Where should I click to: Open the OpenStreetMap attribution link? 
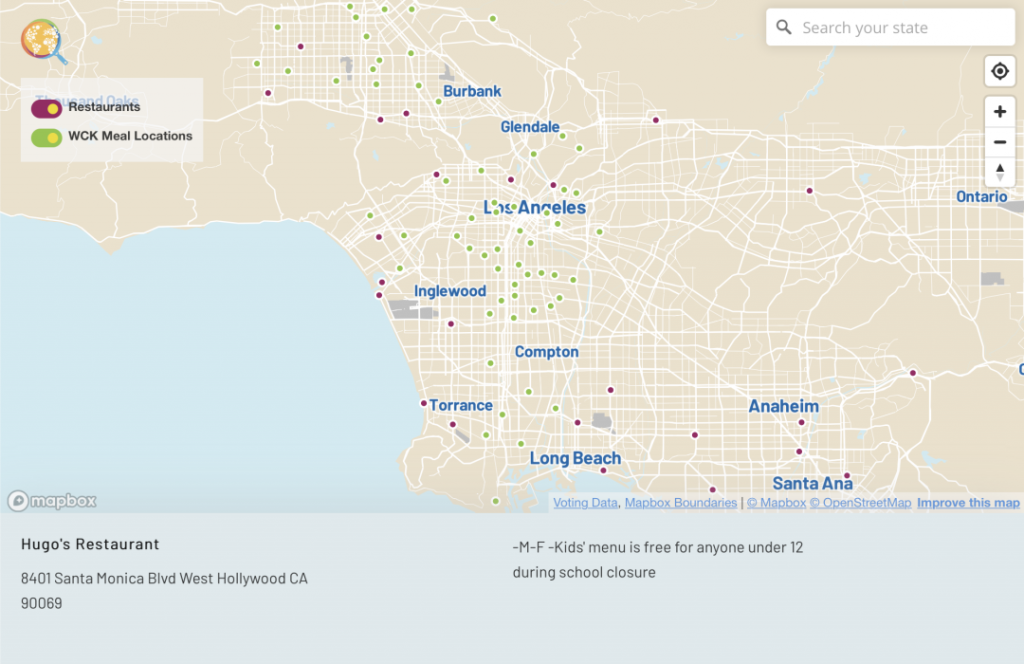pos(860,503)
